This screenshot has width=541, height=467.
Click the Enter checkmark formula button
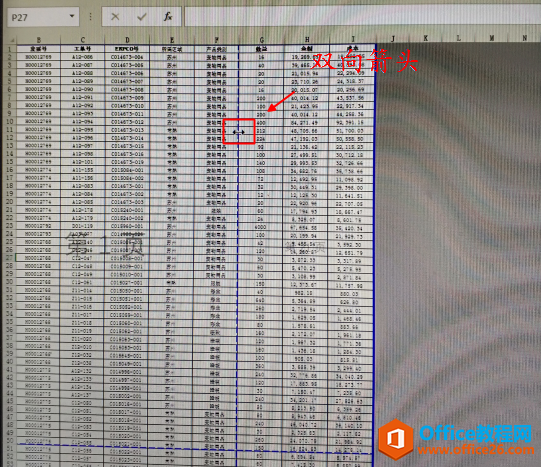click(x=141, y=17)
